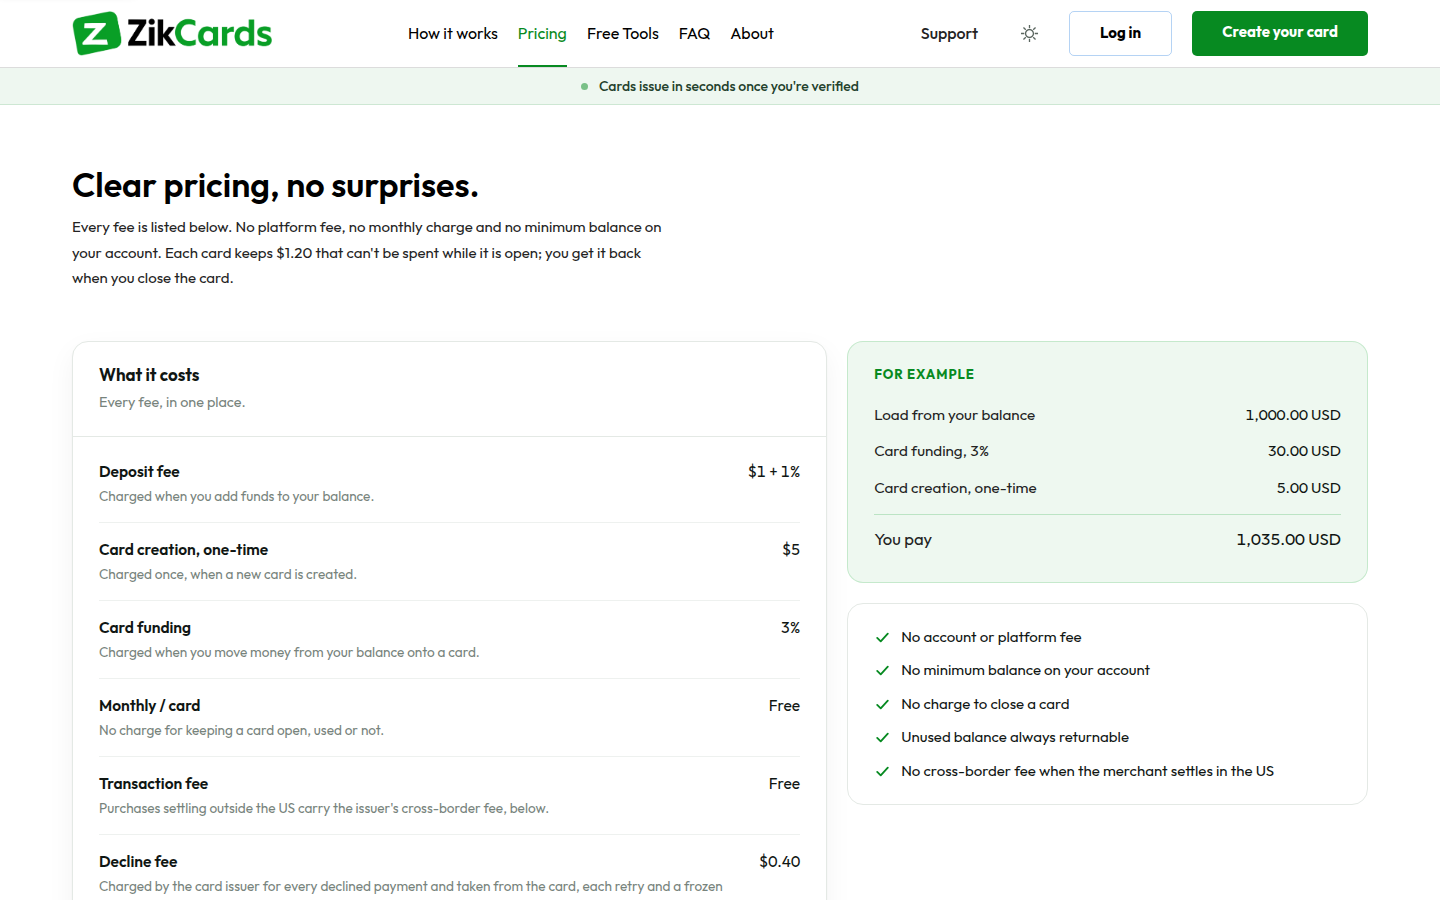Click the checkmark beside No minimum balance
This screenshot has width=1440, height=900.
tap(882, 671)
